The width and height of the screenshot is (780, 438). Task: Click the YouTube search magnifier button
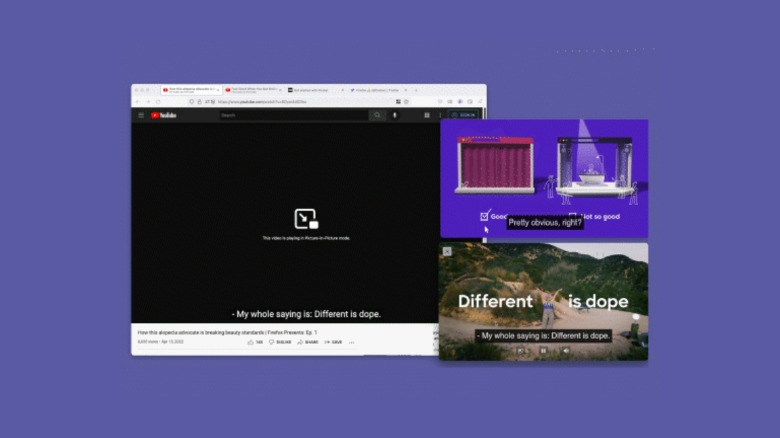[377, 115]
